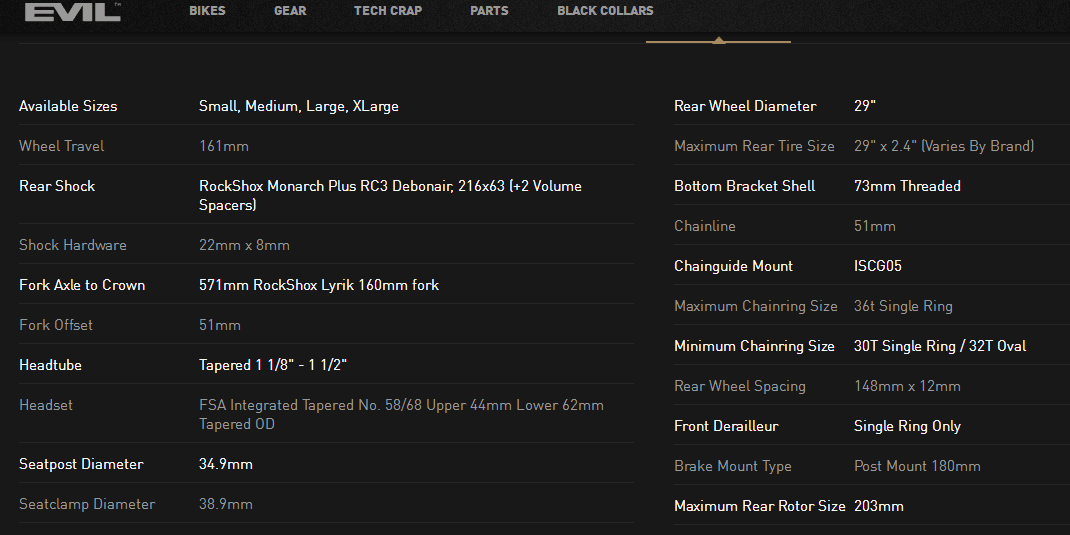This screenshot has height=535, width=1070.
Task: Click the FSA Integrated Tapered headset text
Action: 401,414
